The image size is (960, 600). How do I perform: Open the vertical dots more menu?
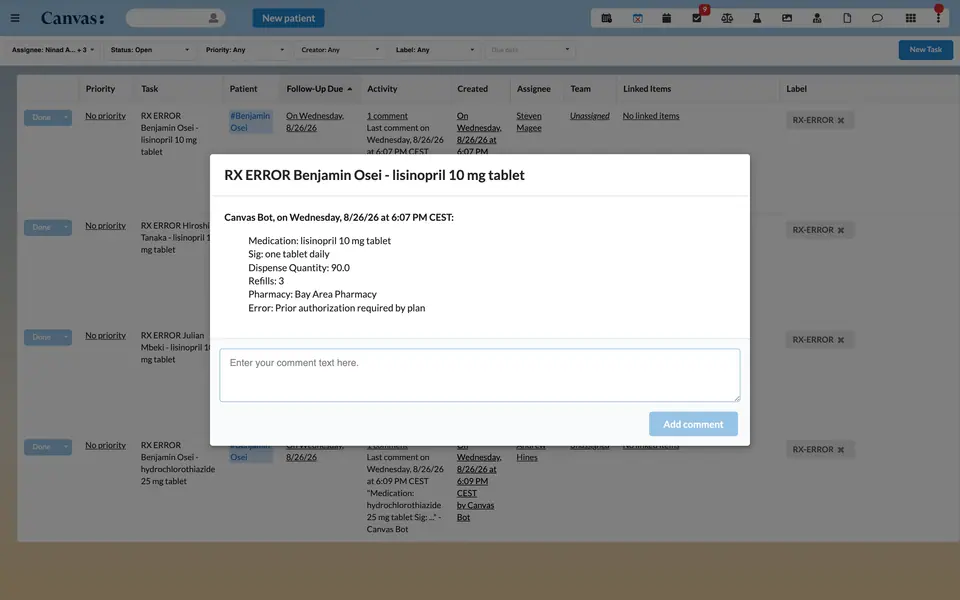[x=938, y=18]
